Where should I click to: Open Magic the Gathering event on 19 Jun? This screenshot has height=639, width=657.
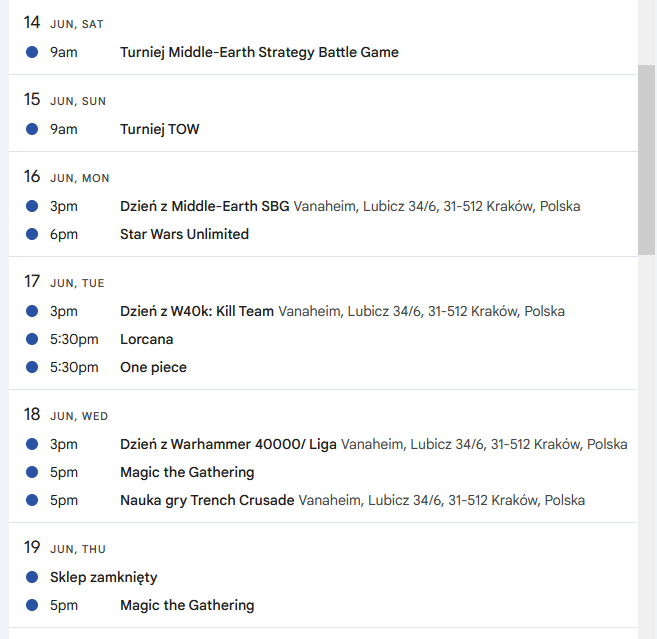(187, 605)
